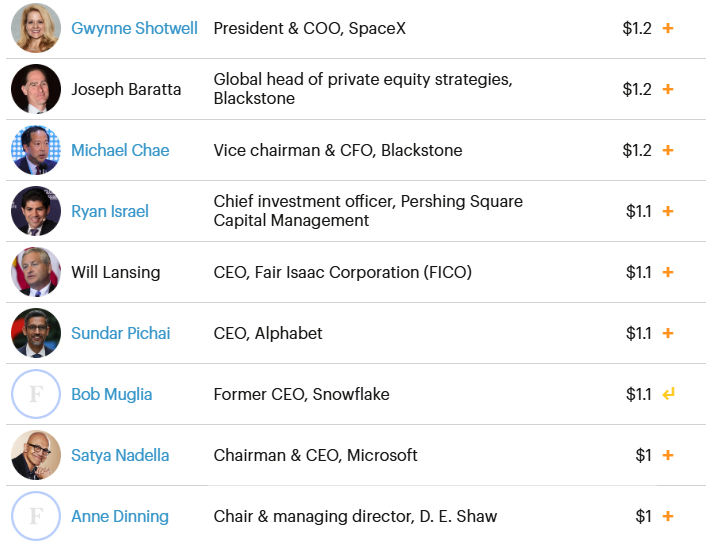The width and height of the screenshot is (722, 546).
Task: Expand Satya Nadella row plus icon
Action: (x=668, y=455)
